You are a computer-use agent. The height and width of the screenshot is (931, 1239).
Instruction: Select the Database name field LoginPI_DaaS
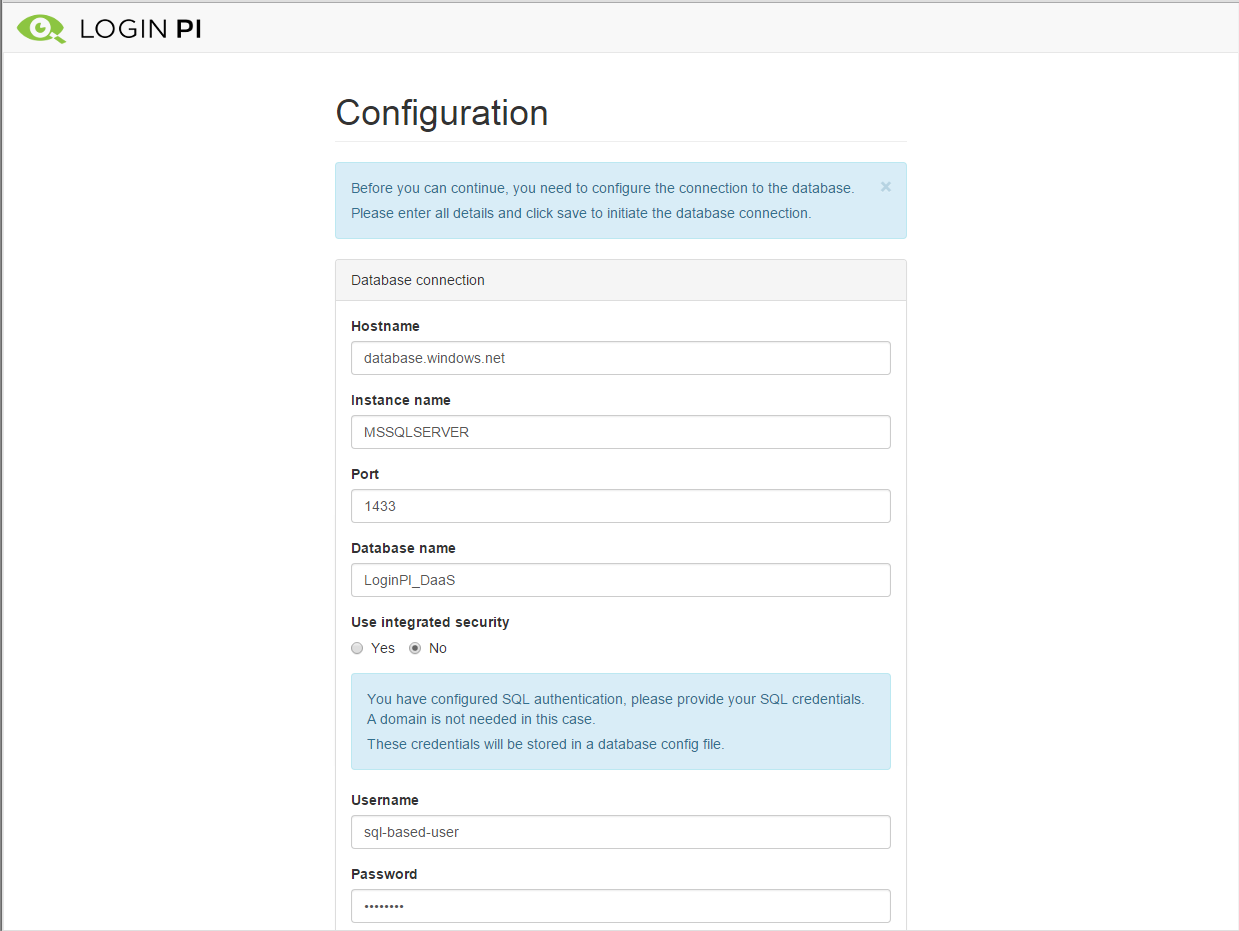point(620,580)
